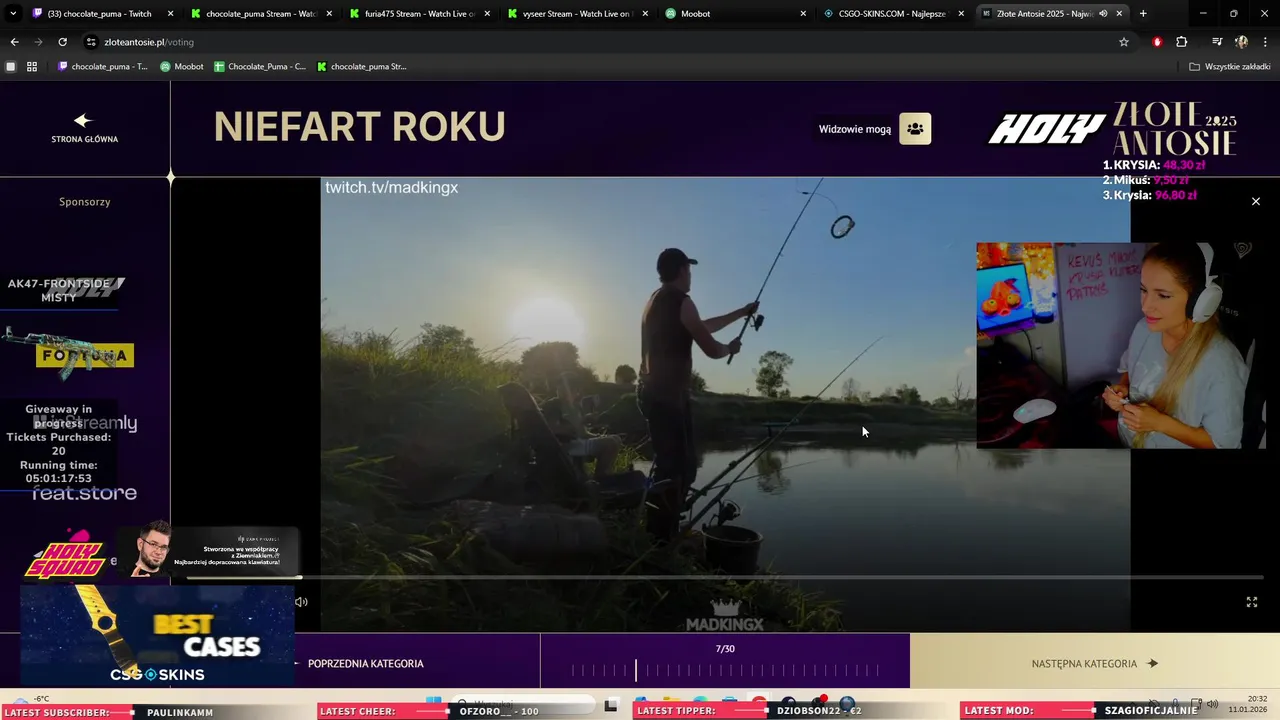Image resolution: width=1280 pixels, height=720 pixels.
Task: Switch to the chocolate_puma Stream tab
Action: (x=260, y=14)
